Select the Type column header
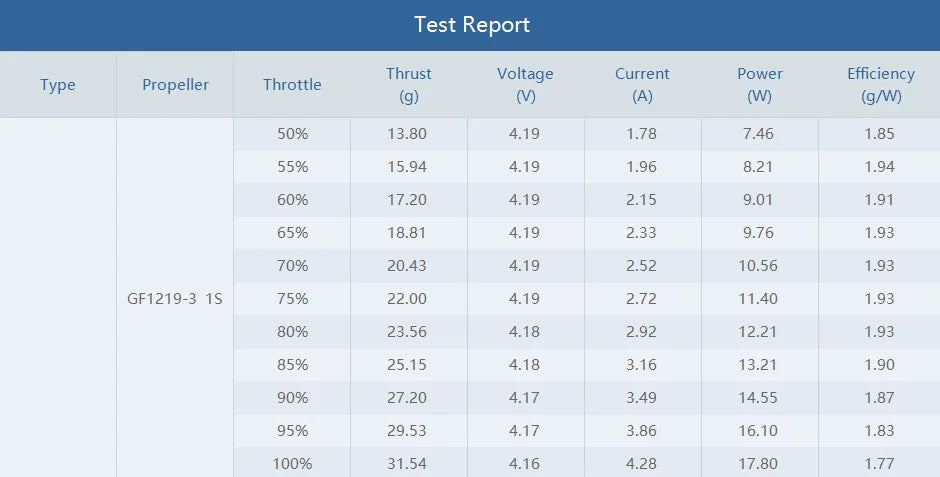 coord(58,85)
